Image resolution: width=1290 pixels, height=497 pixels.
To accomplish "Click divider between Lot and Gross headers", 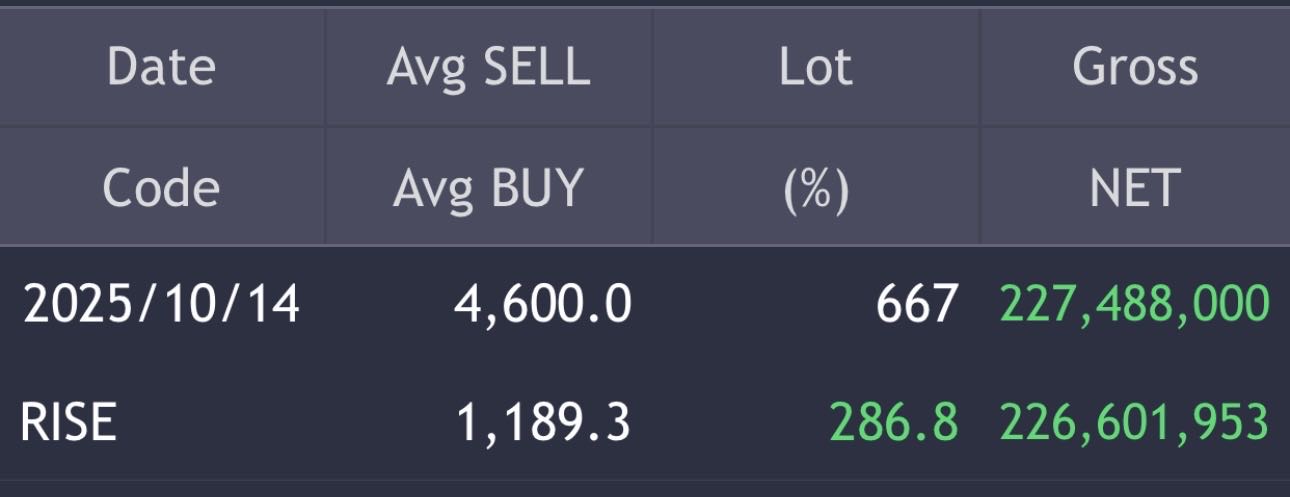I will pos(979,68).
